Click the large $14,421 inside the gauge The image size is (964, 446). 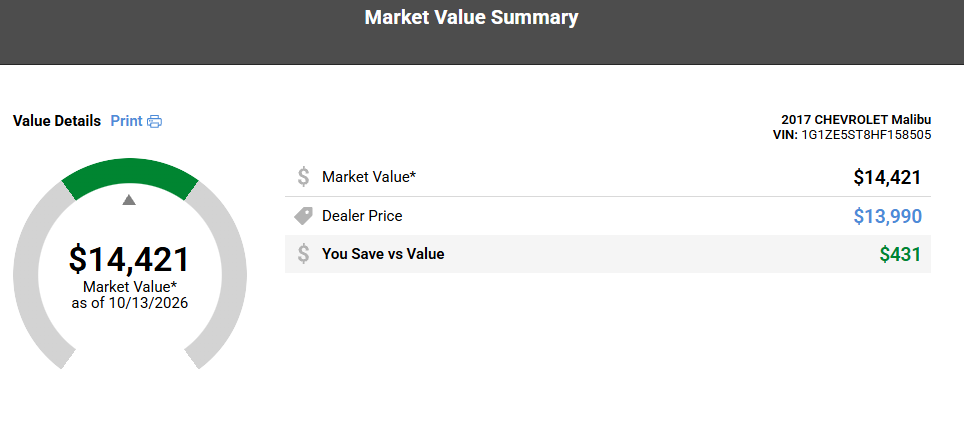point(129,259)
